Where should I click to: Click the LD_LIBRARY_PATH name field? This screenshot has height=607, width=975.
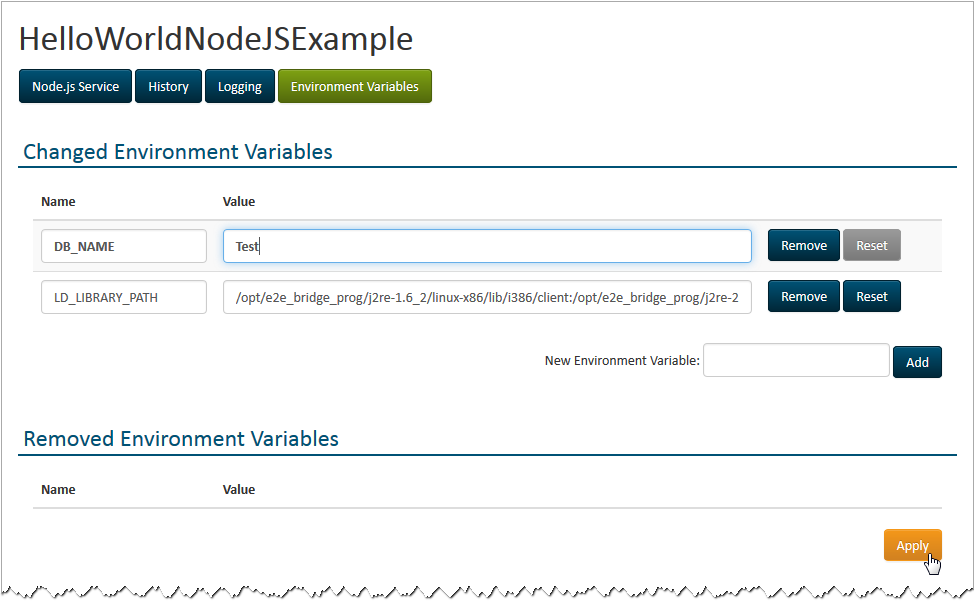pos(124,297)
